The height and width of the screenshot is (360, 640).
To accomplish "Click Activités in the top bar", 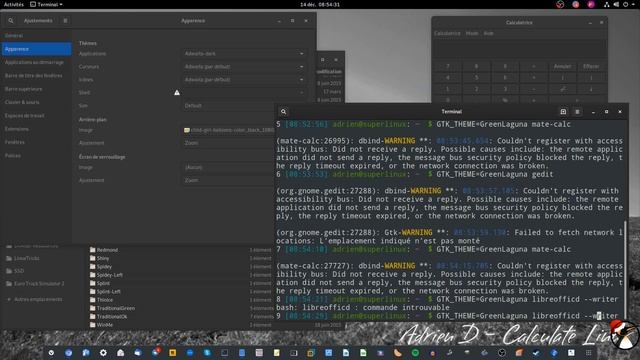I will pyautogui.click(x=13, y=4).
